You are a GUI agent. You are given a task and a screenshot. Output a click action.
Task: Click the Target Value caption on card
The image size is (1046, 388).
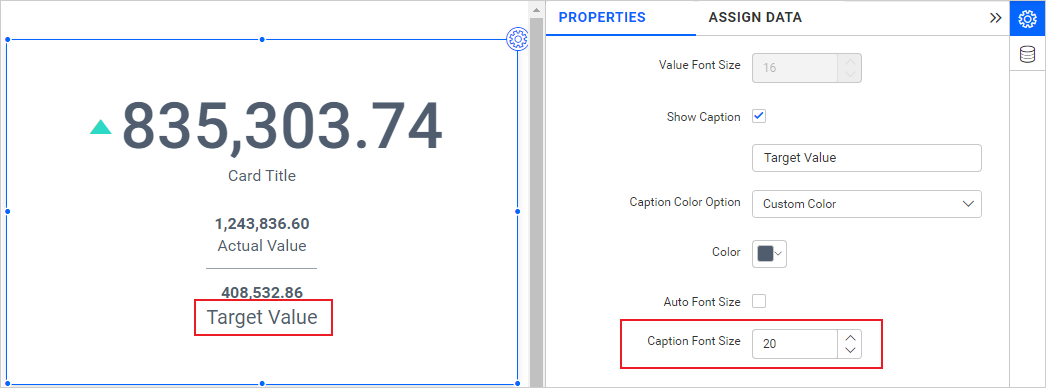tap(262, 317)
